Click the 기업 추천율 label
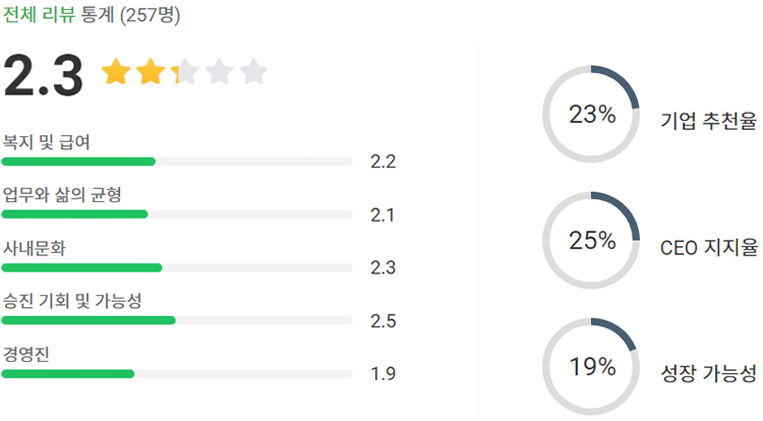Viewport: 763px width, 421px height. click(x=708, y=121)
